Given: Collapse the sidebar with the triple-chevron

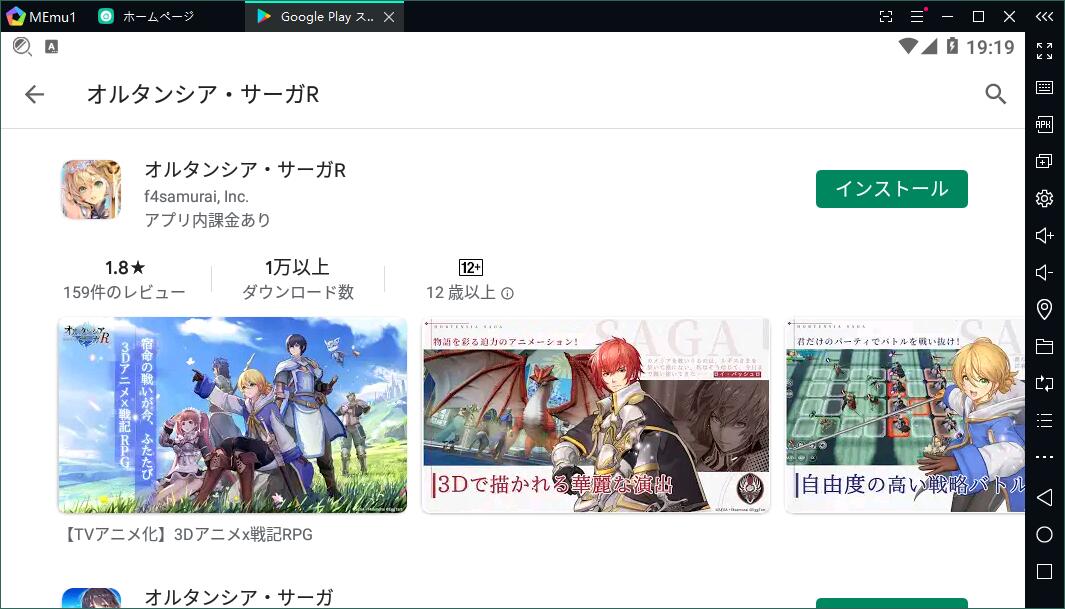Looking at the screenshot, I should coord(1044,16).
